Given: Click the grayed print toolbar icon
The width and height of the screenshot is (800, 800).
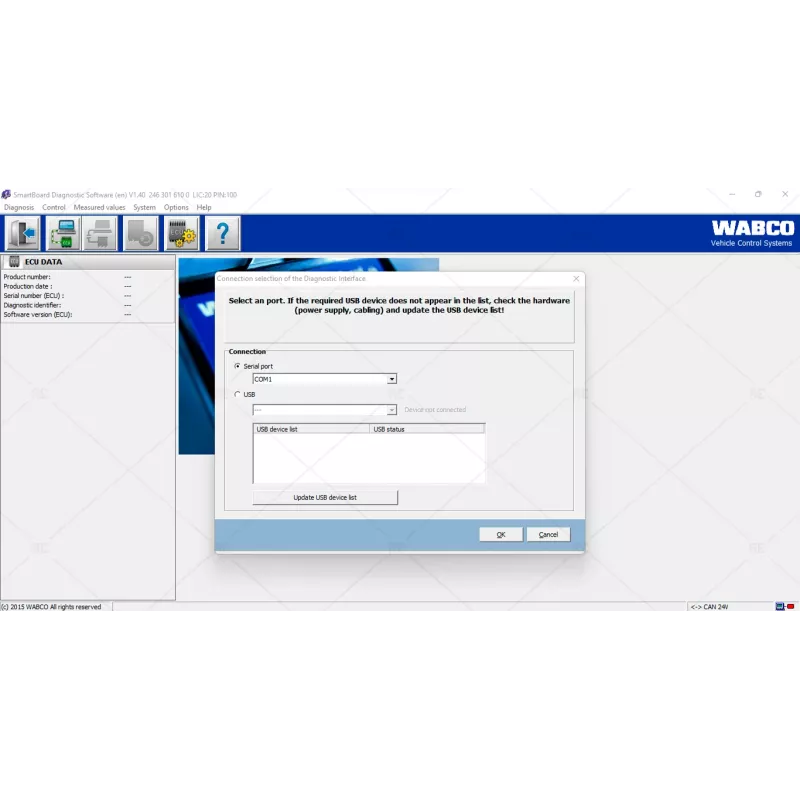Looking at the screenshot, I should point(101,232).
